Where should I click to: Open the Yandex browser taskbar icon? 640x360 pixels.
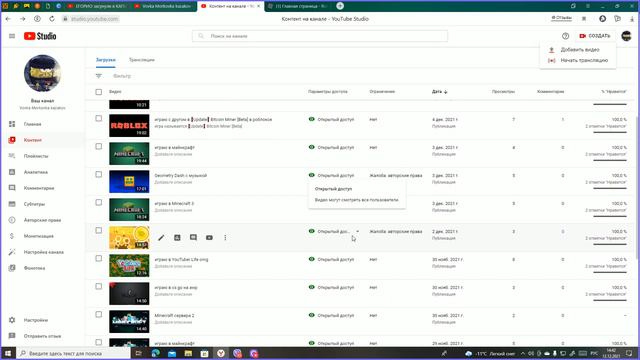tap(221, 353)
